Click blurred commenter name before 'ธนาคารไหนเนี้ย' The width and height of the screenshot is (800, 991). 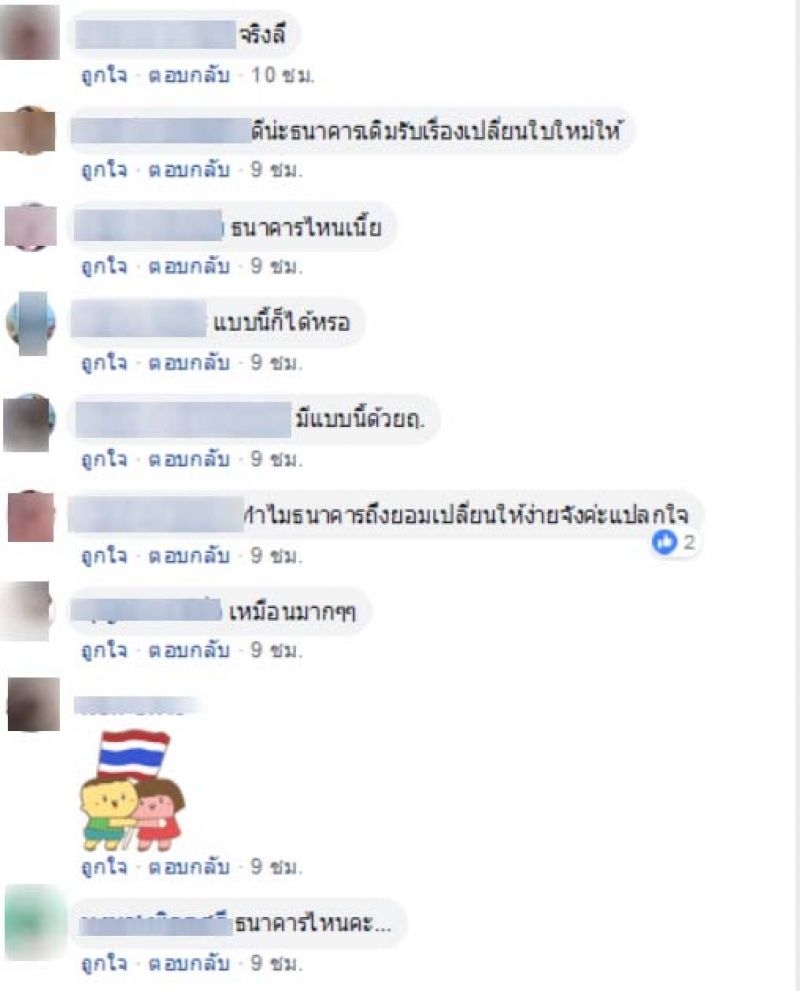[148, 226]
